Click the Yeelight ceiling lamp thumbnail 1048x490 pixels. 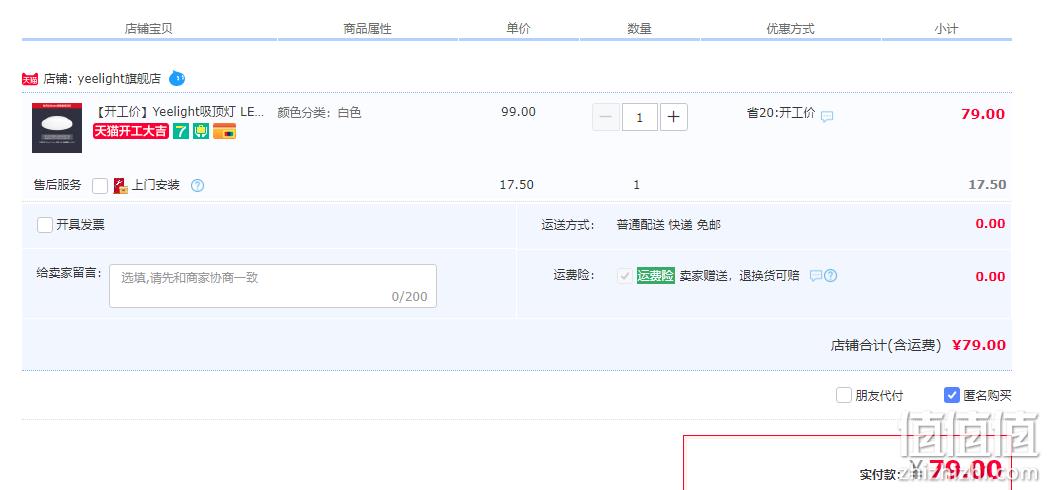[x=57, y=128]
